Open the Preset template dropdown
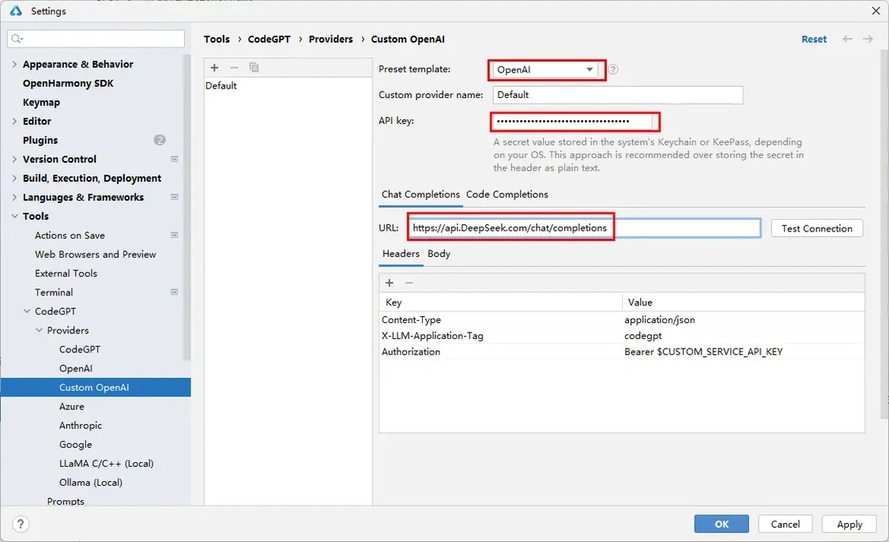889x542 pixels. point(545,70)
